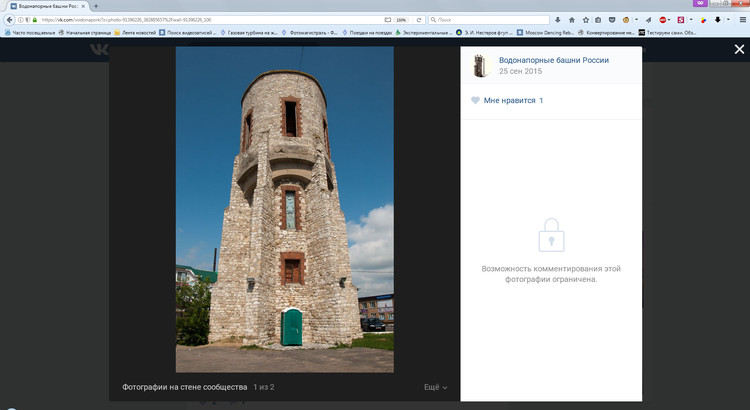
Task: Open the site information icon in address bar
Action: [x=21, y=20]
